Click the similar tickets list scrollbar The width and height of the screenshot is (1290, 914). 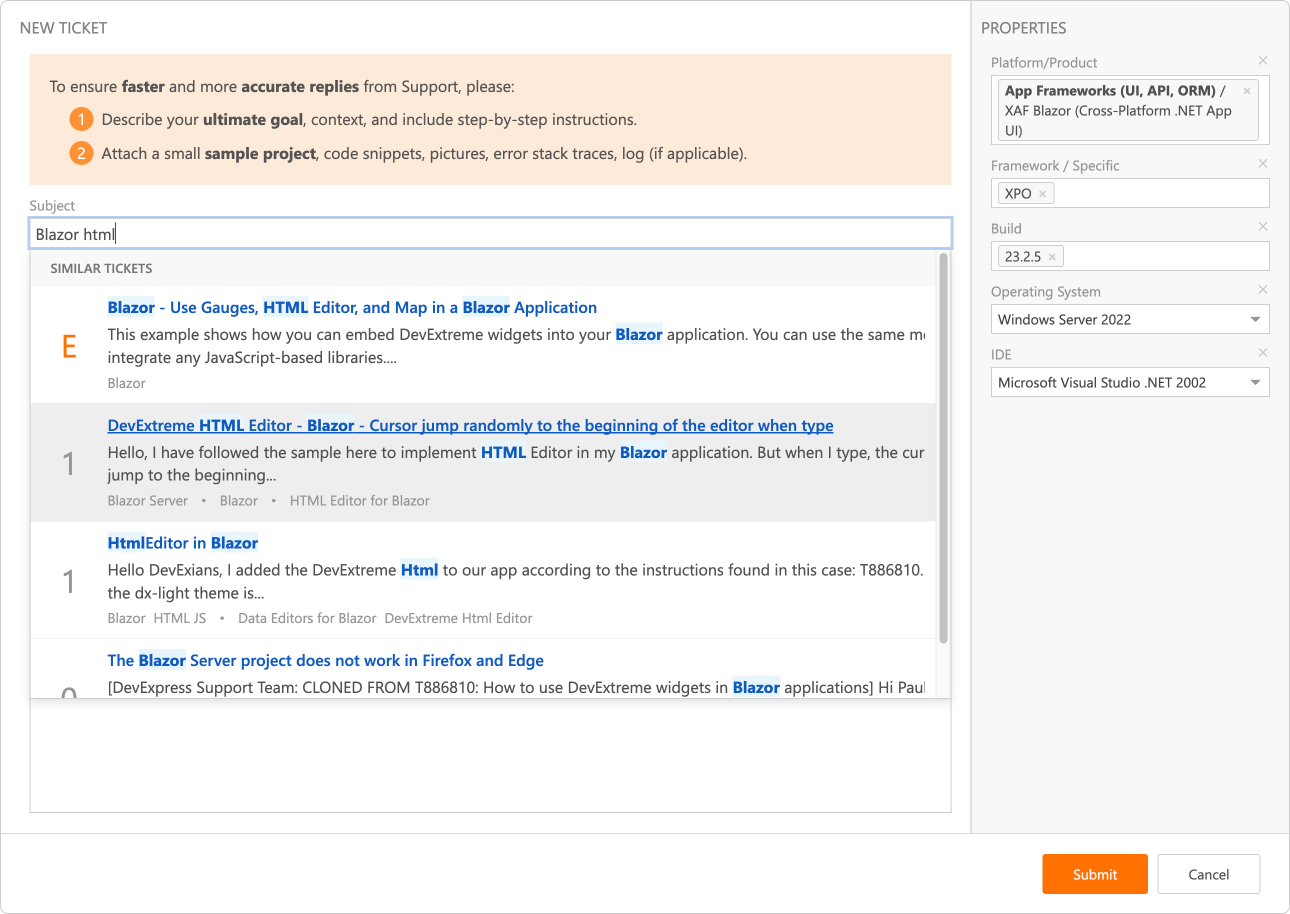[943, 448]
